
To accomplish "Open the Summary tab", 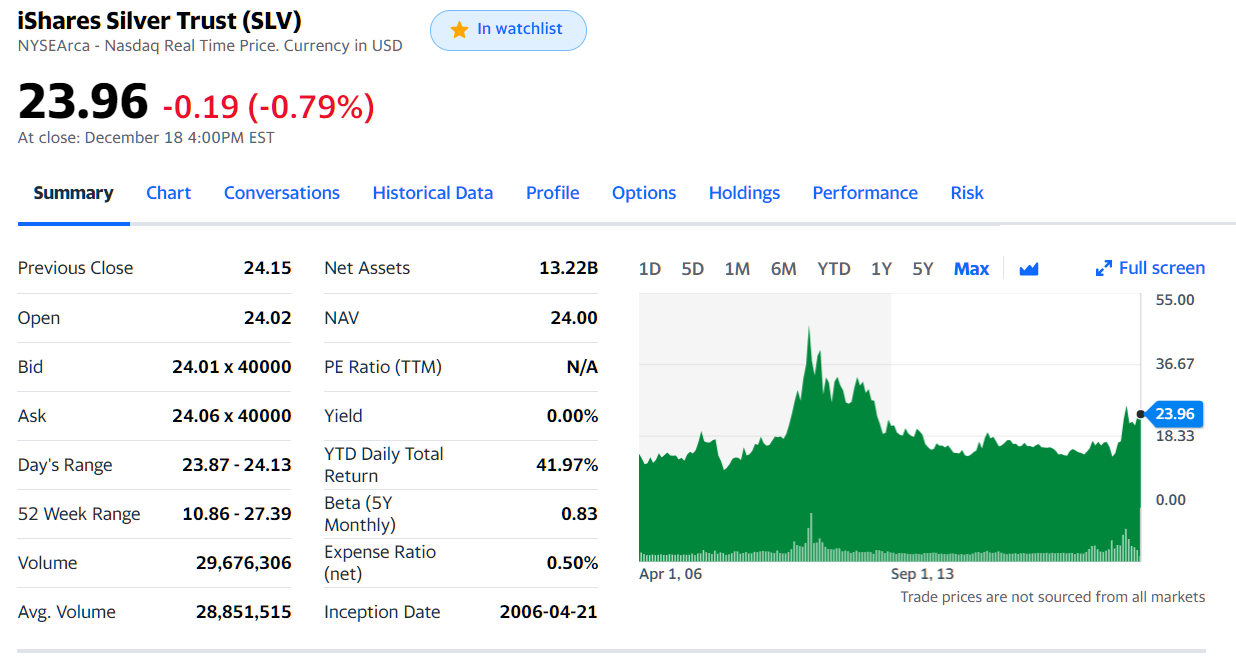I will tap(74, 193).
